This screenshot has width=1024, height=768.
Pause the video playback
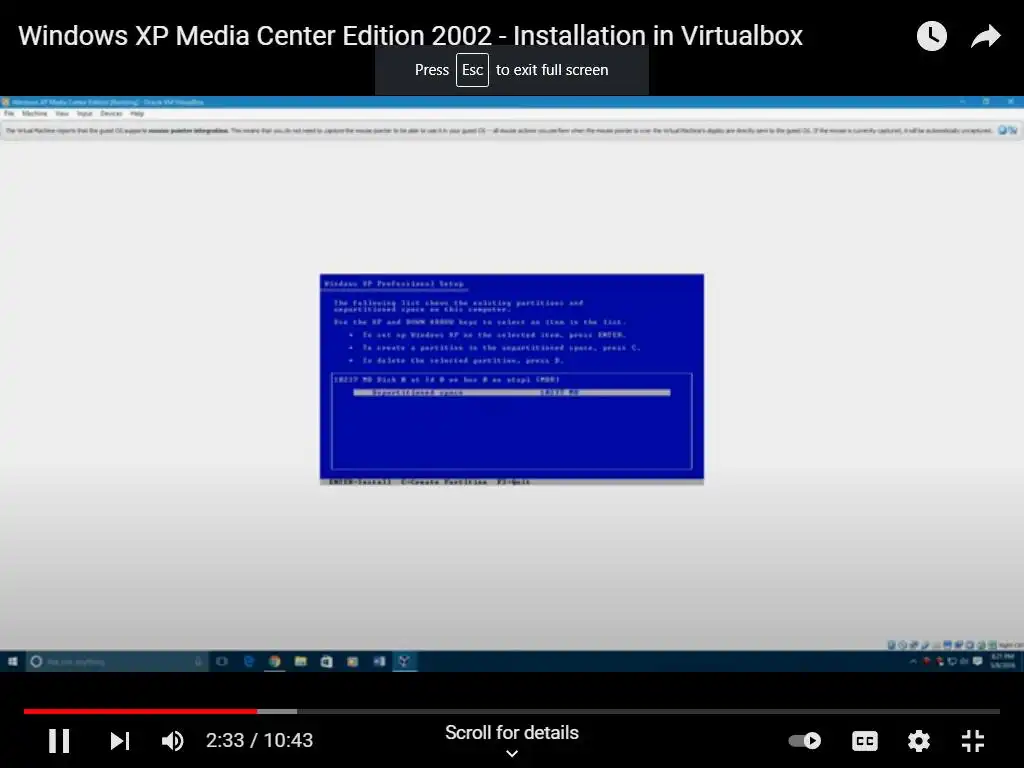pyautogui.click(x=59, y=741)
